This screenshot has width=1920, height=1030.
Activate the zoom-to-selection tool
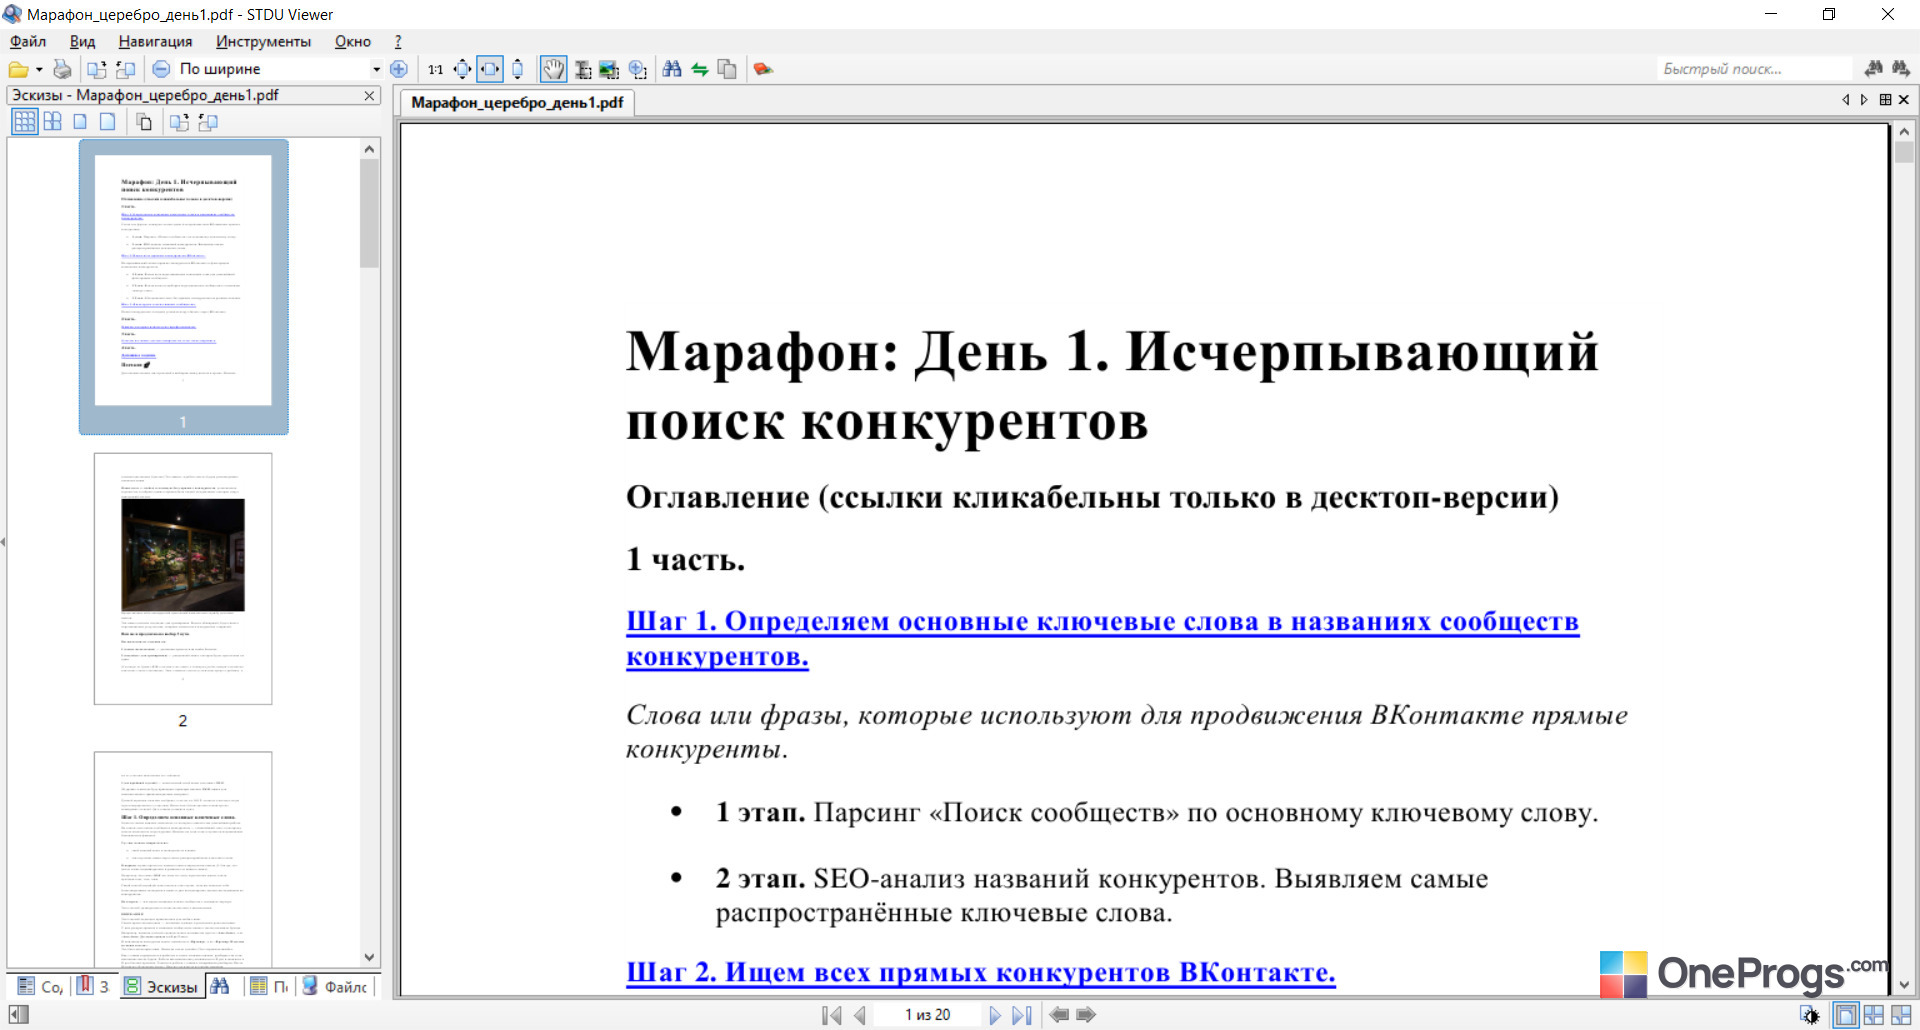click(x=638, y=69)
